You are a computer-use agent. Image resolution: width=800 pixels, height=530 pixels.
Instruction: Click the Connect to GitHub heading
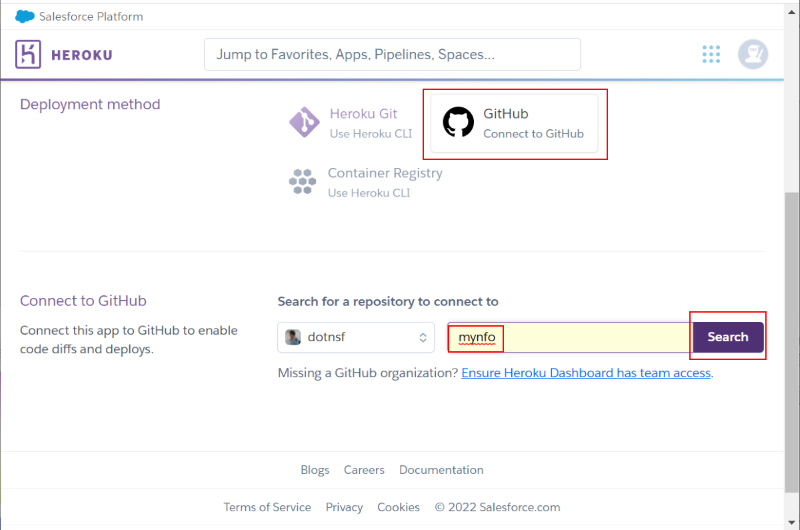click(x=83, y=300)
